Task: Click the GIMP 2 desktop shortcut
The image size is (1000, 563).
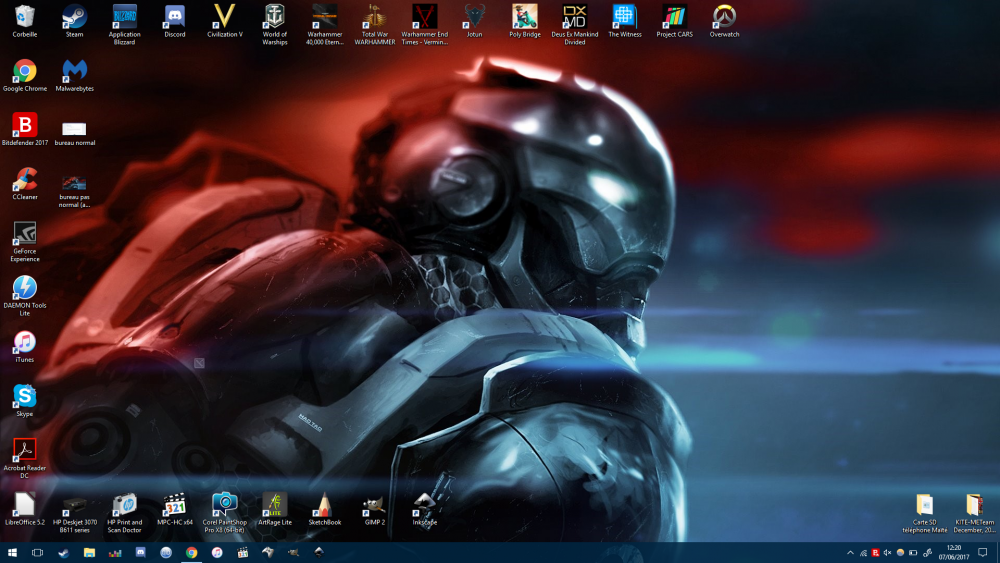Action: click(x=374, y=505)
